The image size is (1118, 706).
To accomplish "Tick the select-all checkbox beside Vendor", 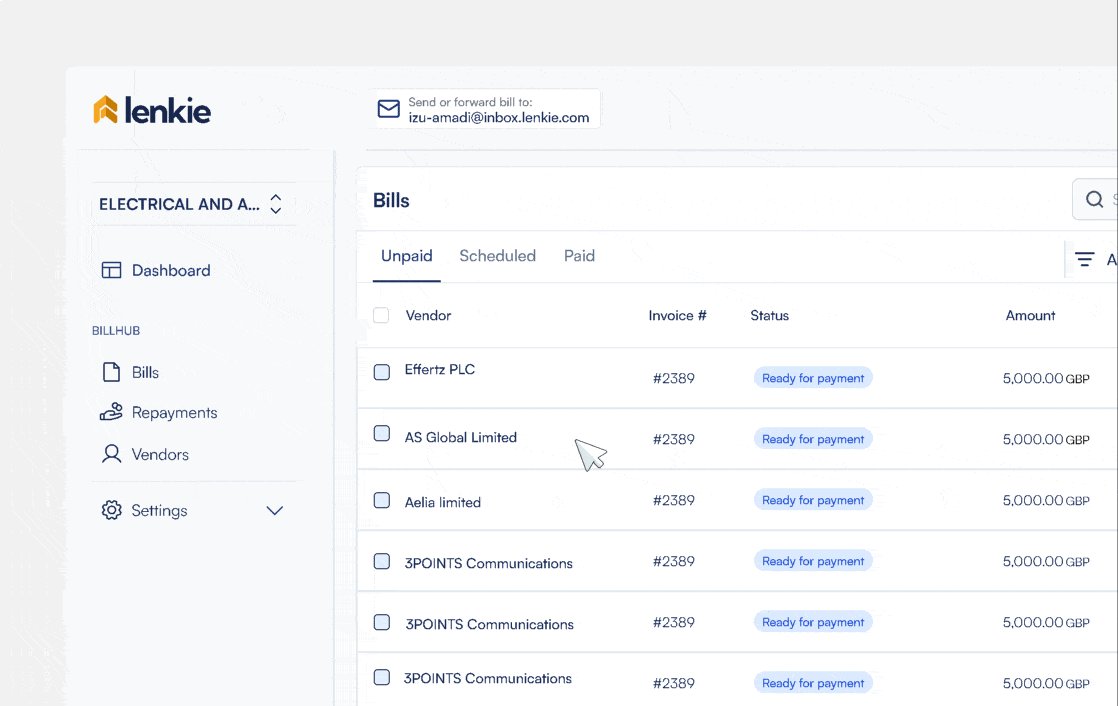I will pyautogui.click(x=381, y=315).
